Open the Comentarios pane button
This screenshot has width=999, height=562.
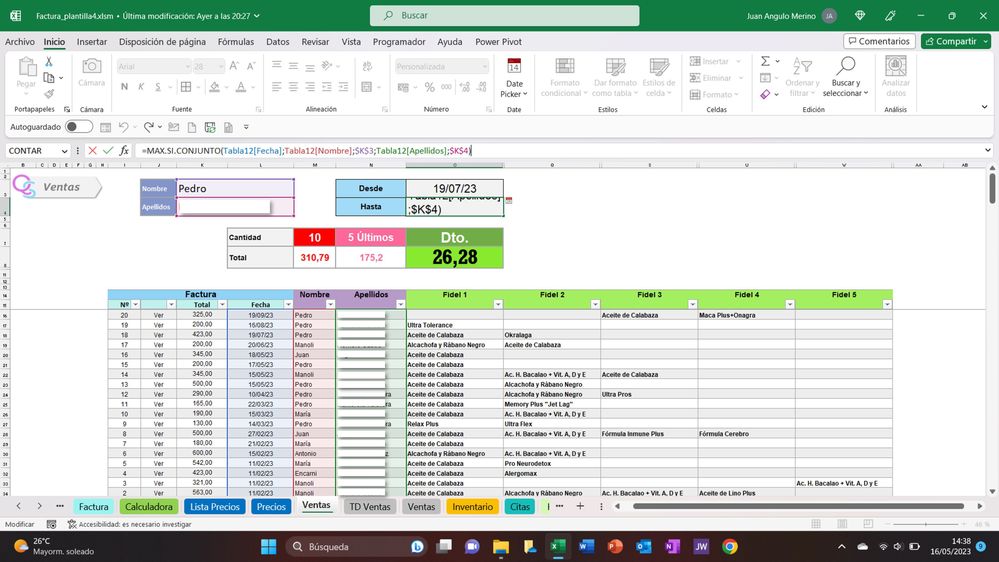[x=878, y=42]
